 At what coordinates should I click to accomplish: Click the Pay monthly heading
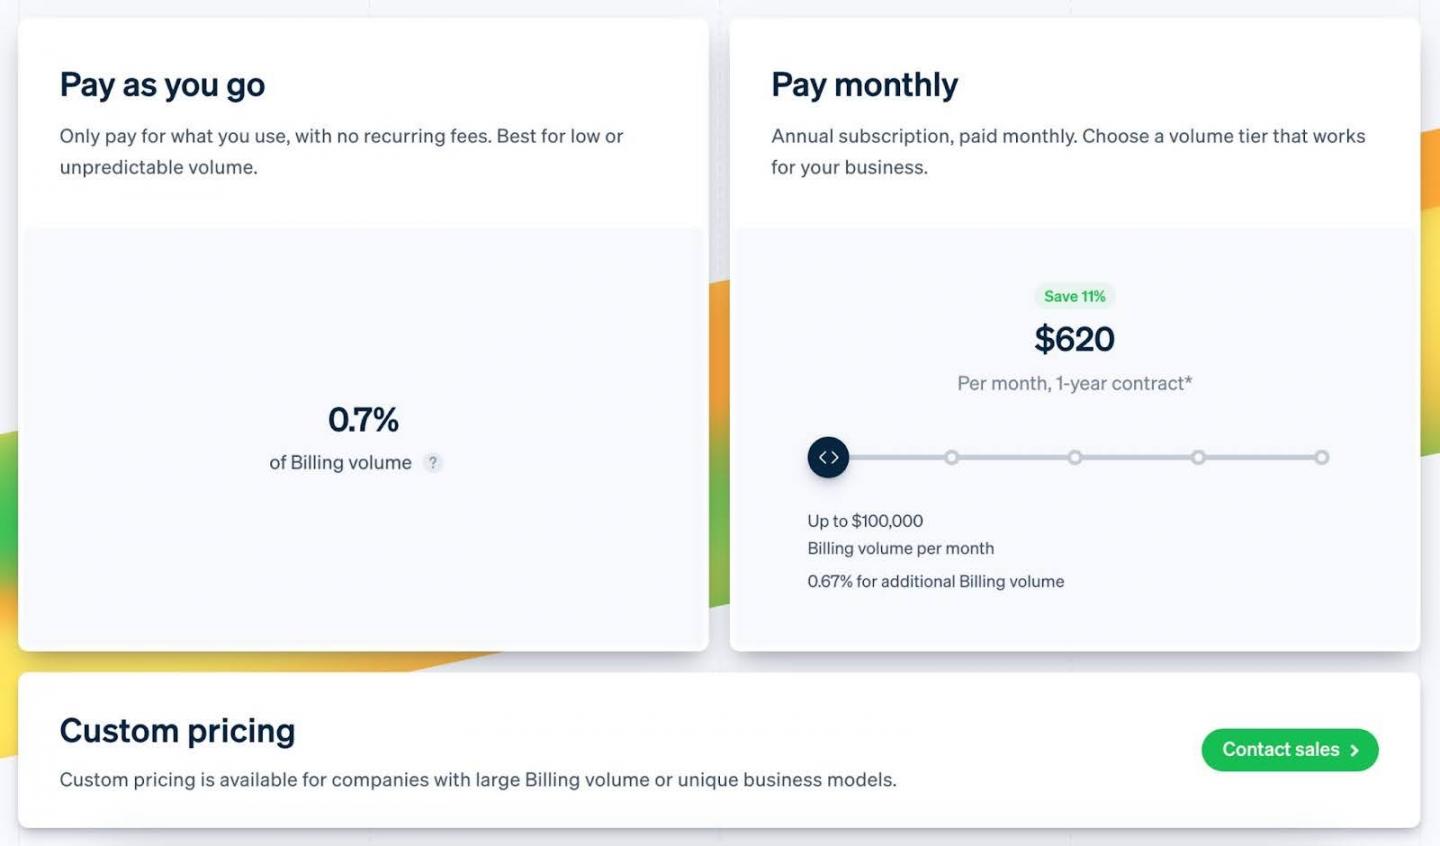point(864,85)
